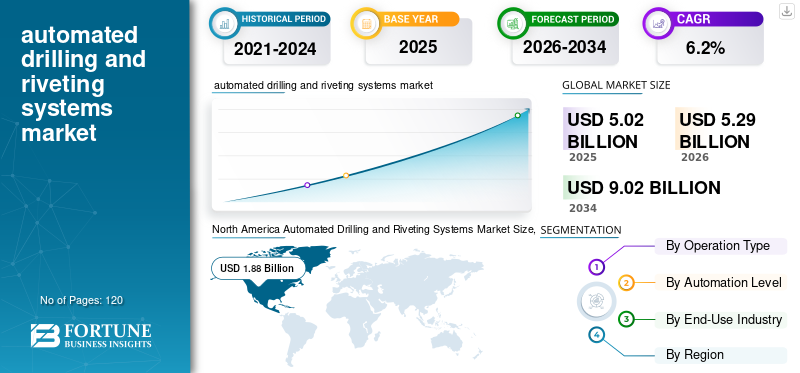Click the purple marker on growth chart
The image size is (800, 373).
coord(307,185)
